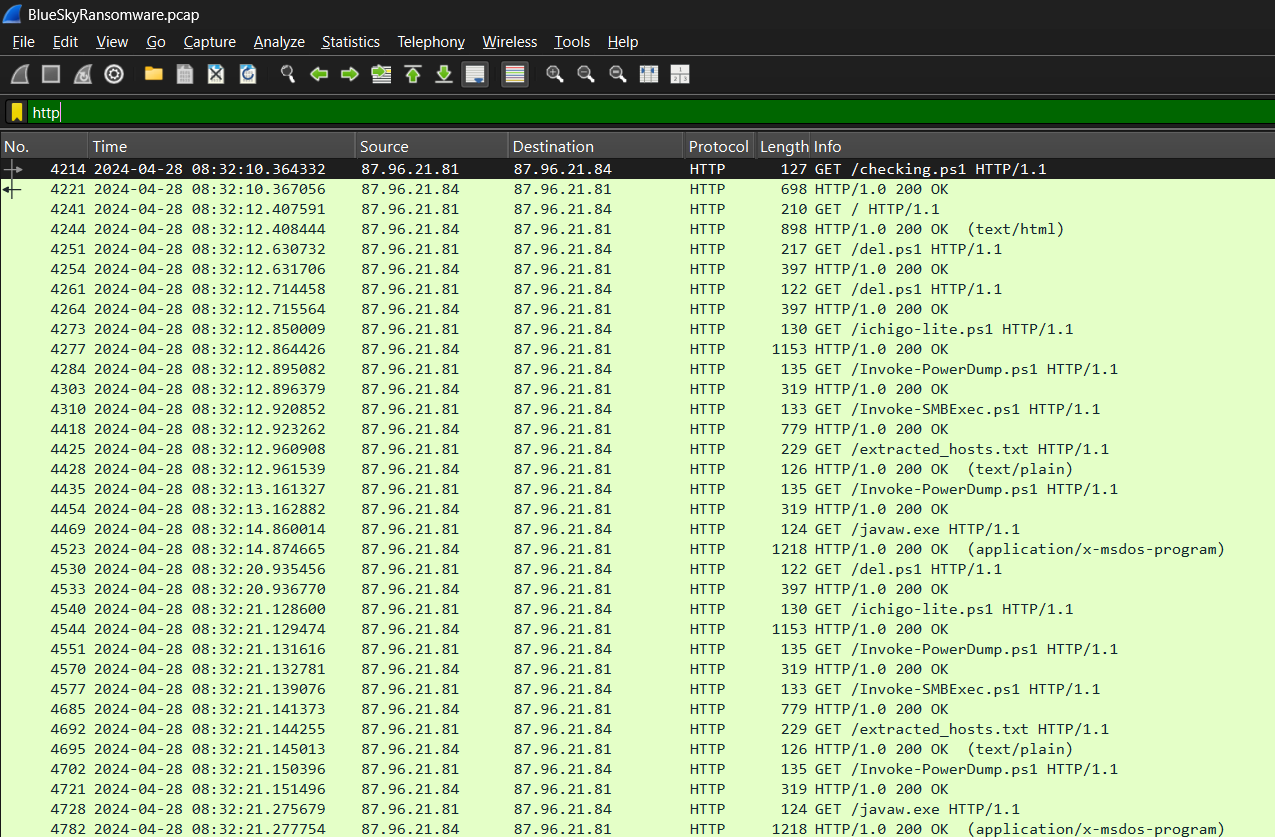This screenshot has height=837, width=1275.
Task: Select packet 4530 GET /del.ps1
Action: (x=637, y=569)
